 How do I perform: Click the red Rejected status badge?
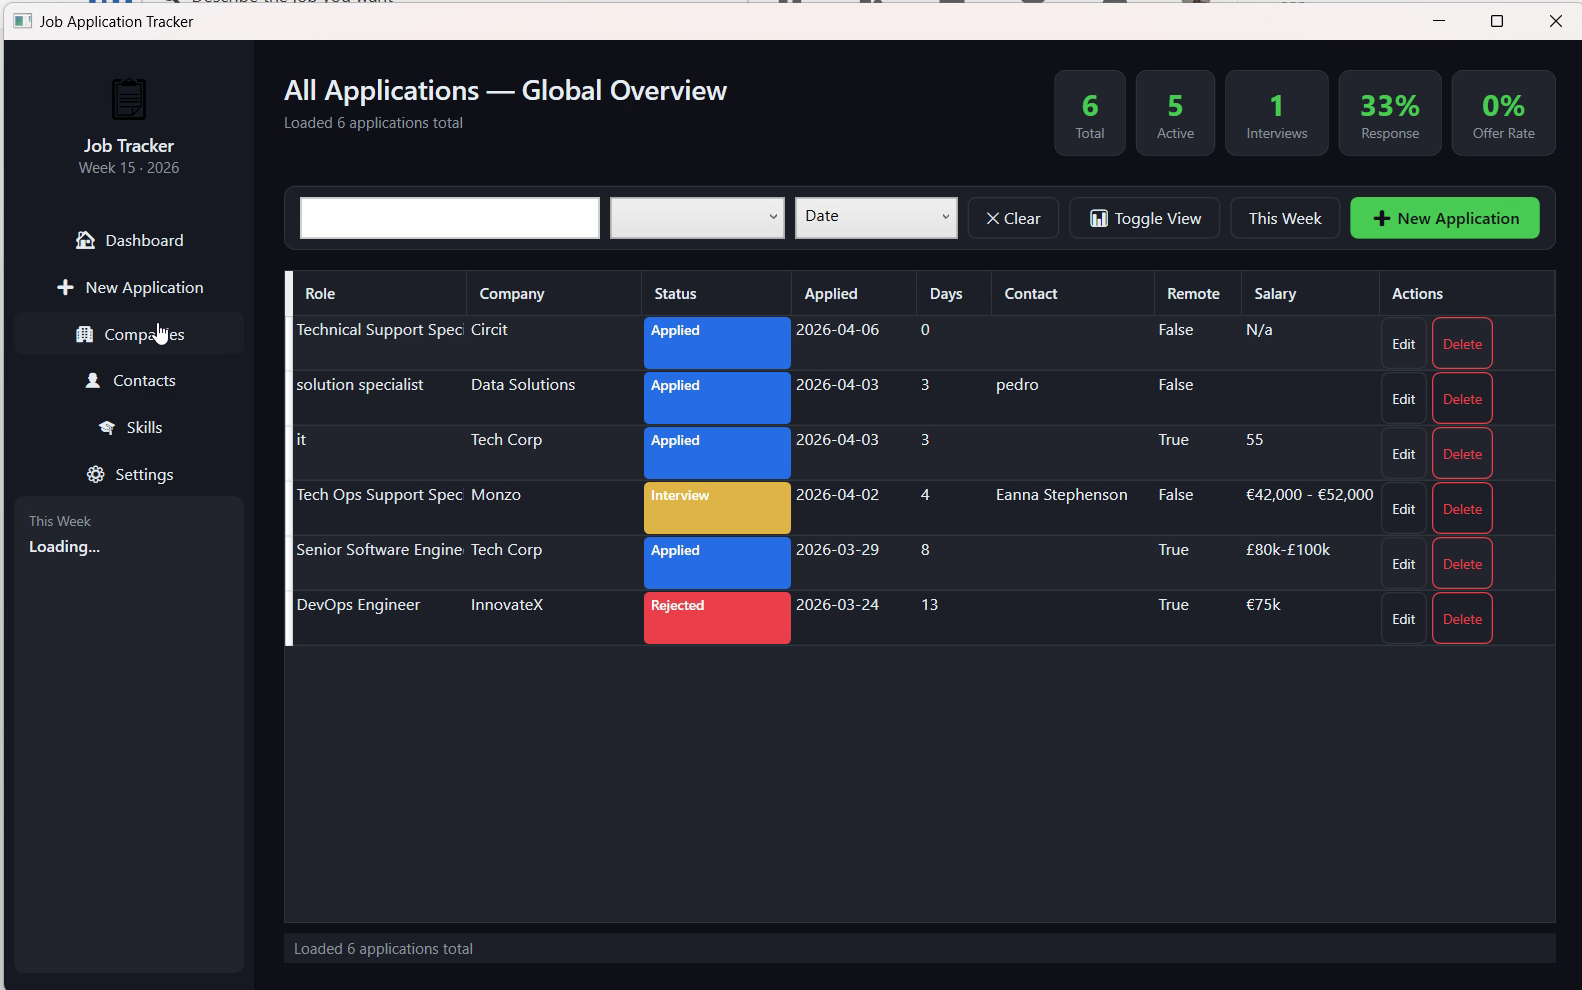717,618
